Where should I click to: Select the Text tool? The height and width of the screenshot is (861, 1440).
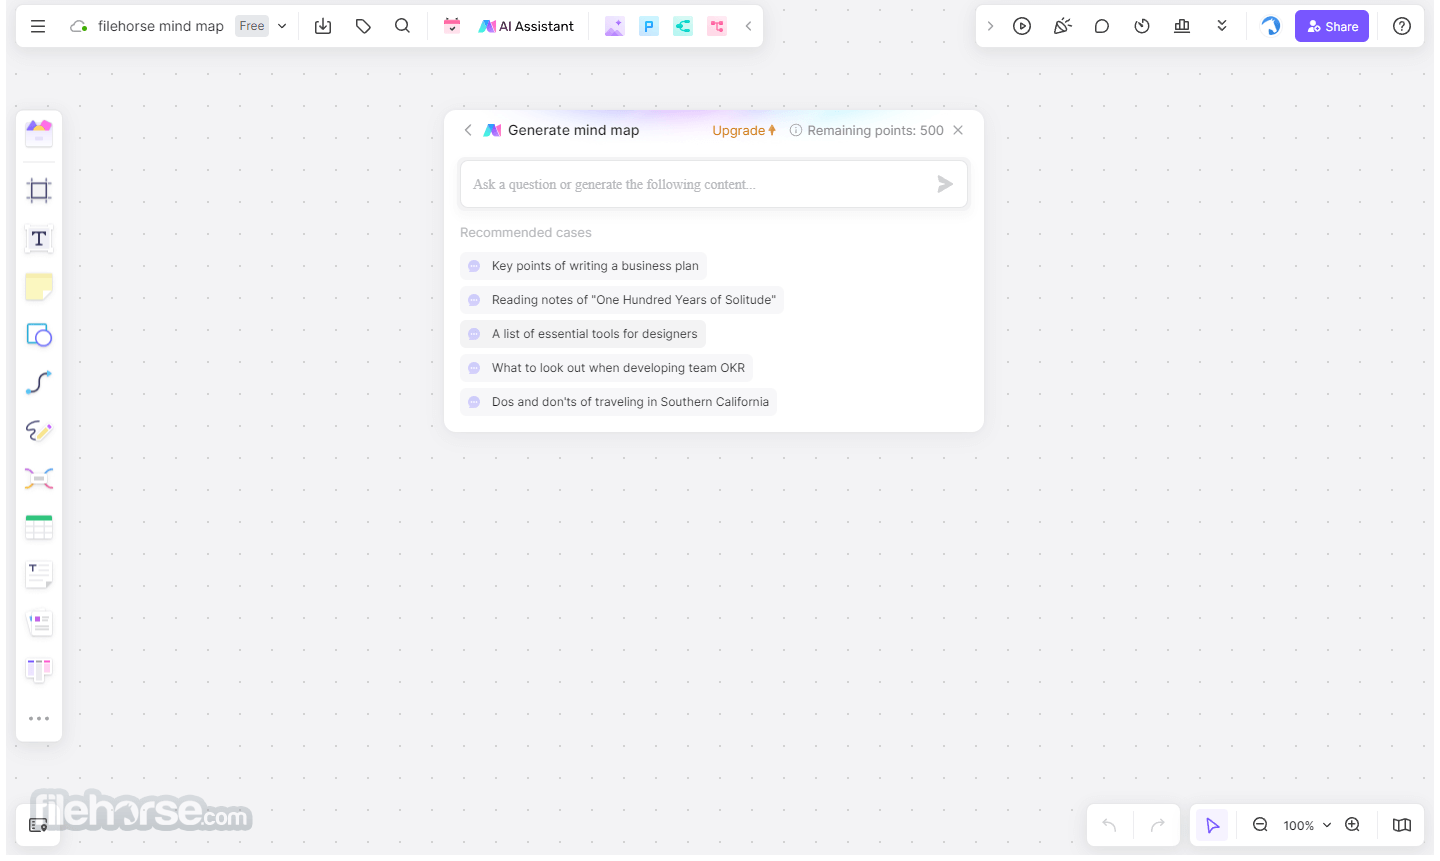(x=39, y=238)
